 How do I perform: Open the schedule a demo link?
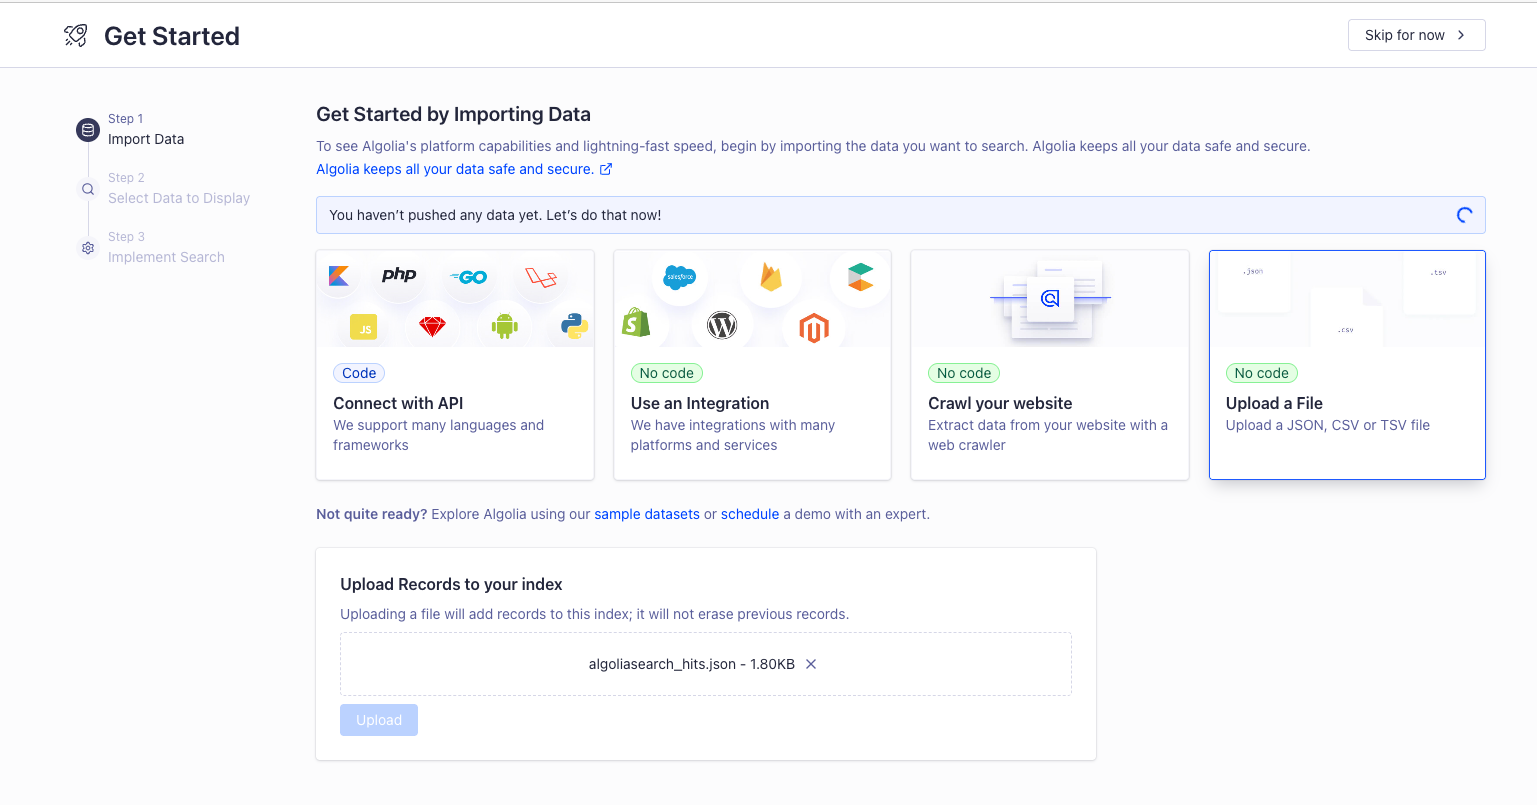750,514
